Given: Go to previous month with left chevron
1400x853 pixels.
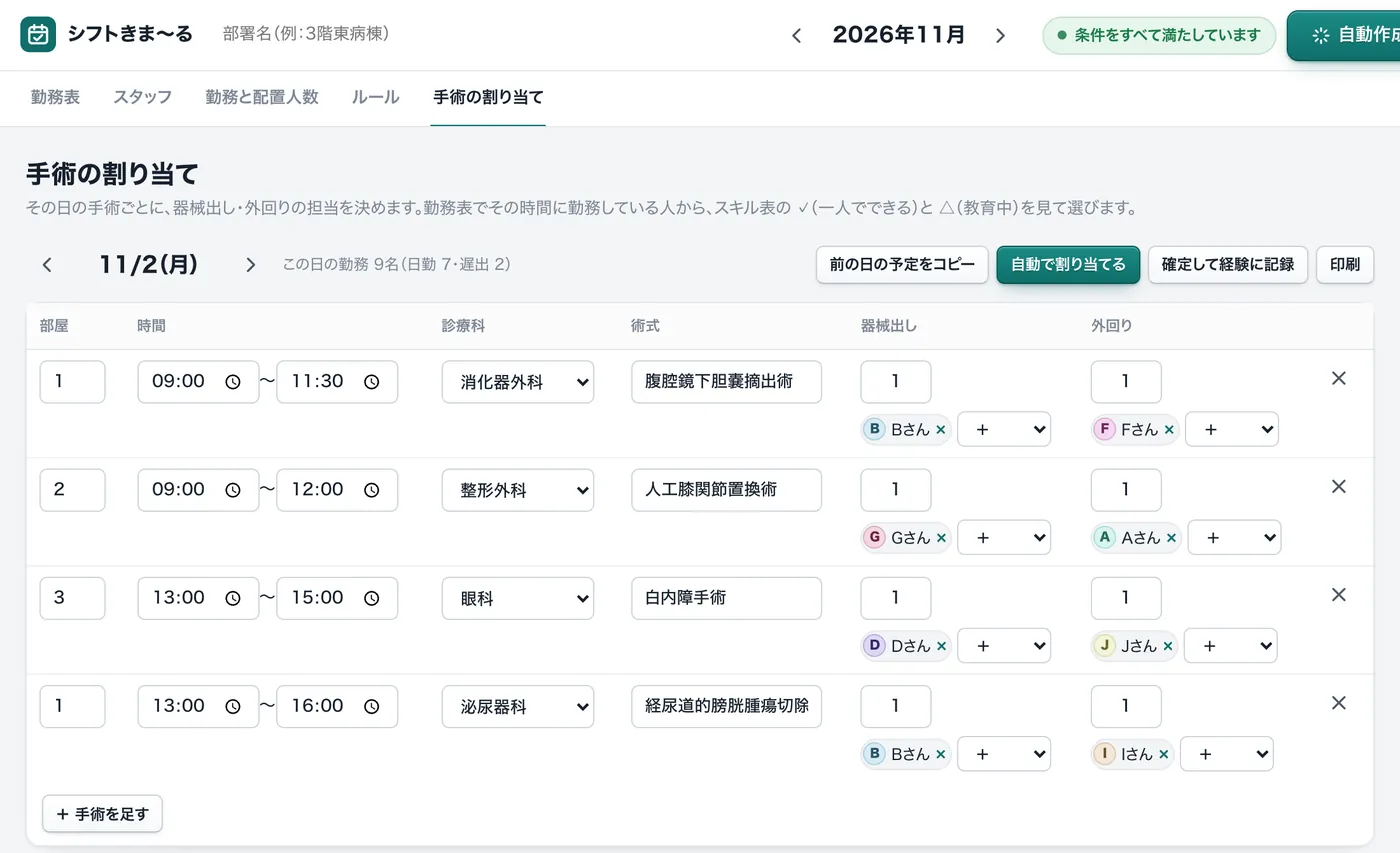Looking at the screenshot, I should 797,35.
